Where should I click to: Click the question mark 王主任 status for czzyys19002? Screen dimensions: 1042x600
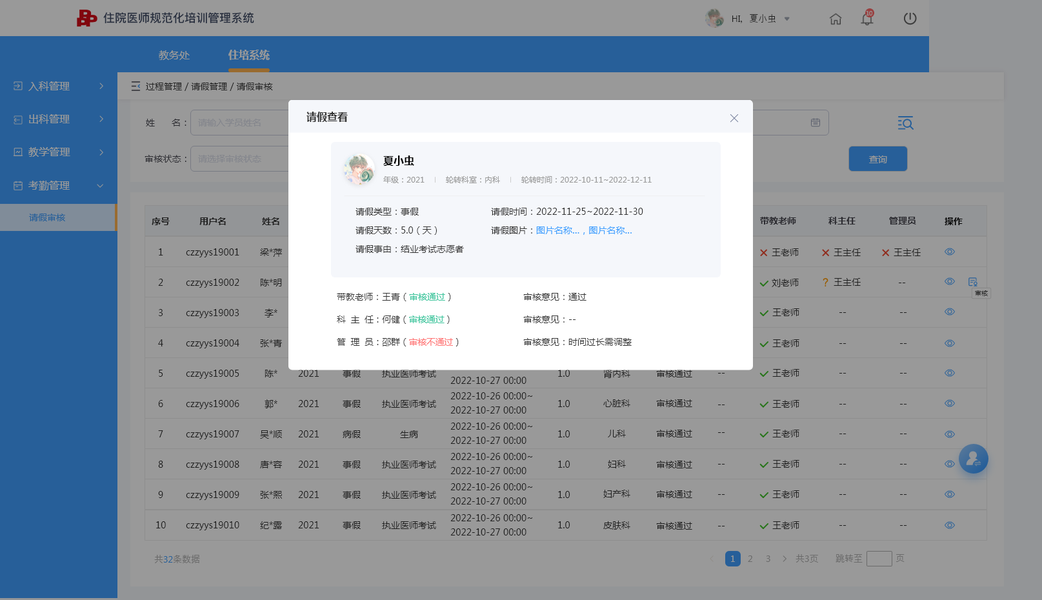point(825,282)
